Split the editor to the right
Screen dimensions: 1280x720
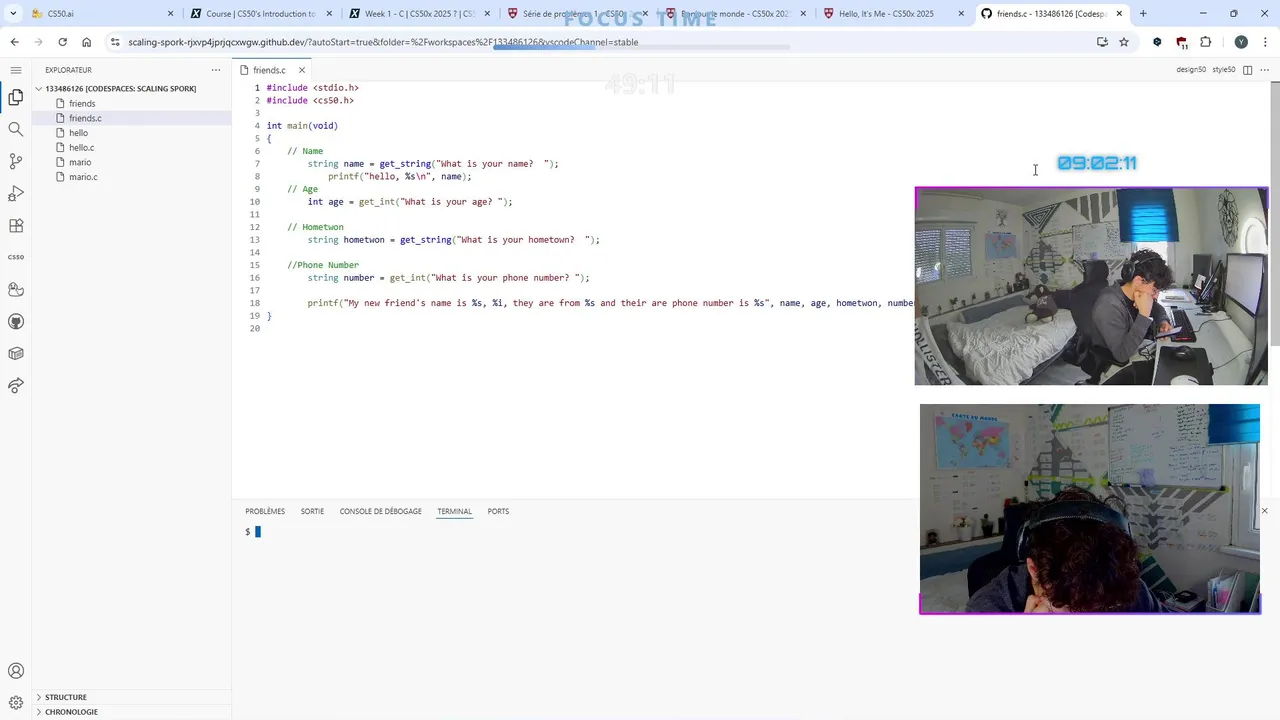click(1247, 70)
